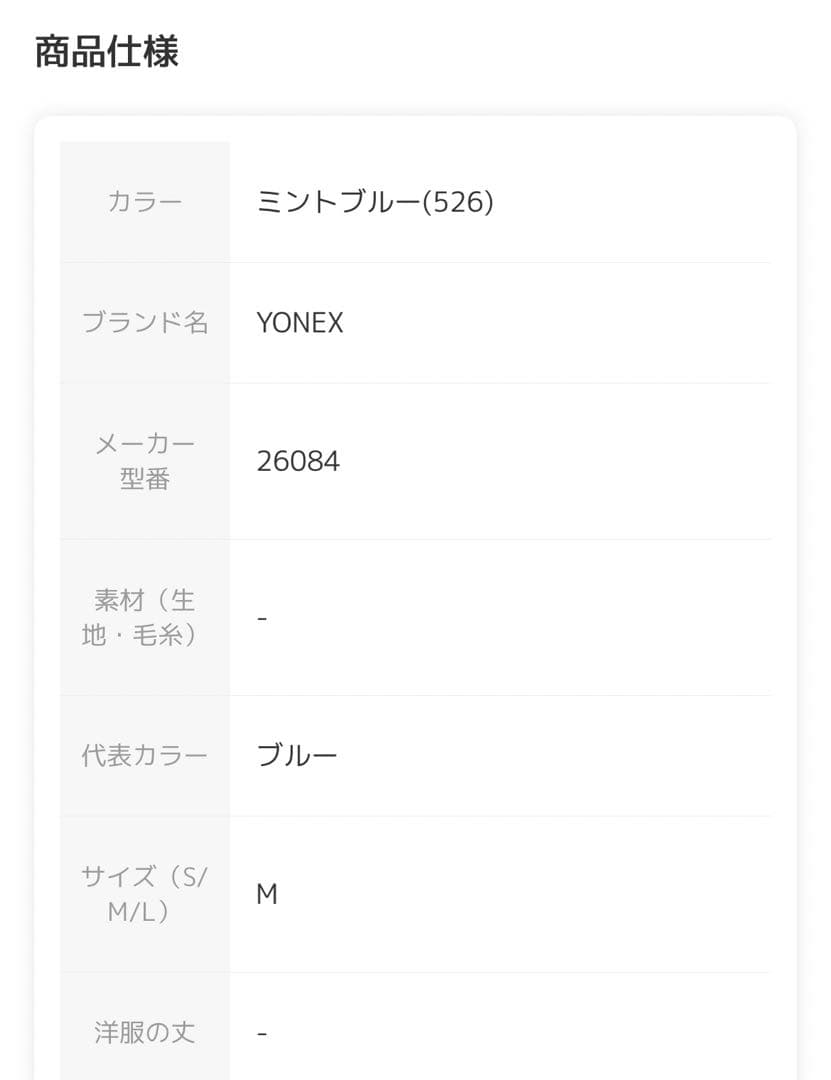Click the 型番 text below メーカー
831x1080 pixels.
pos(145,479)
